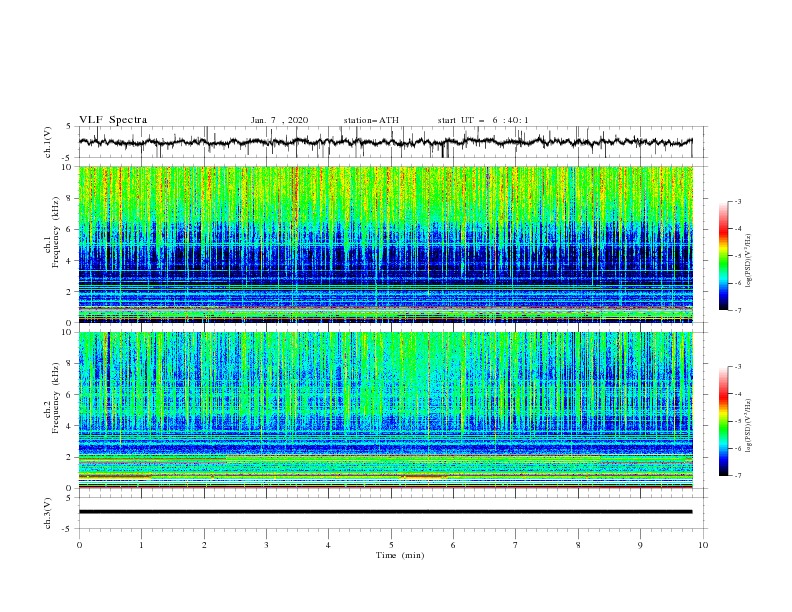Click the ch.2 PSD color scale bar
Viewport: 792px width, 612px height.
[723, 421]
